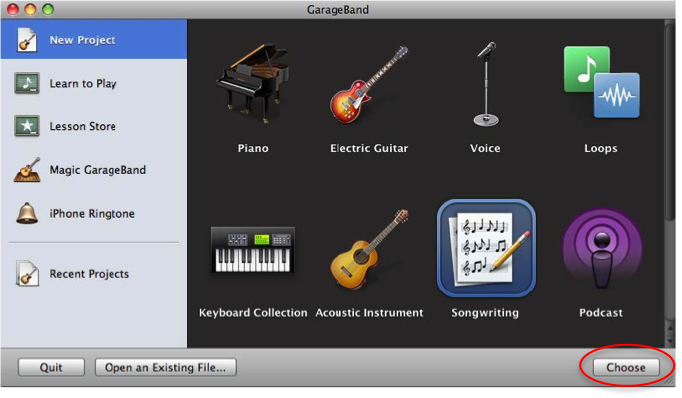Click the Piano label text
Screen dimensions: 682x398
[253, 148]
